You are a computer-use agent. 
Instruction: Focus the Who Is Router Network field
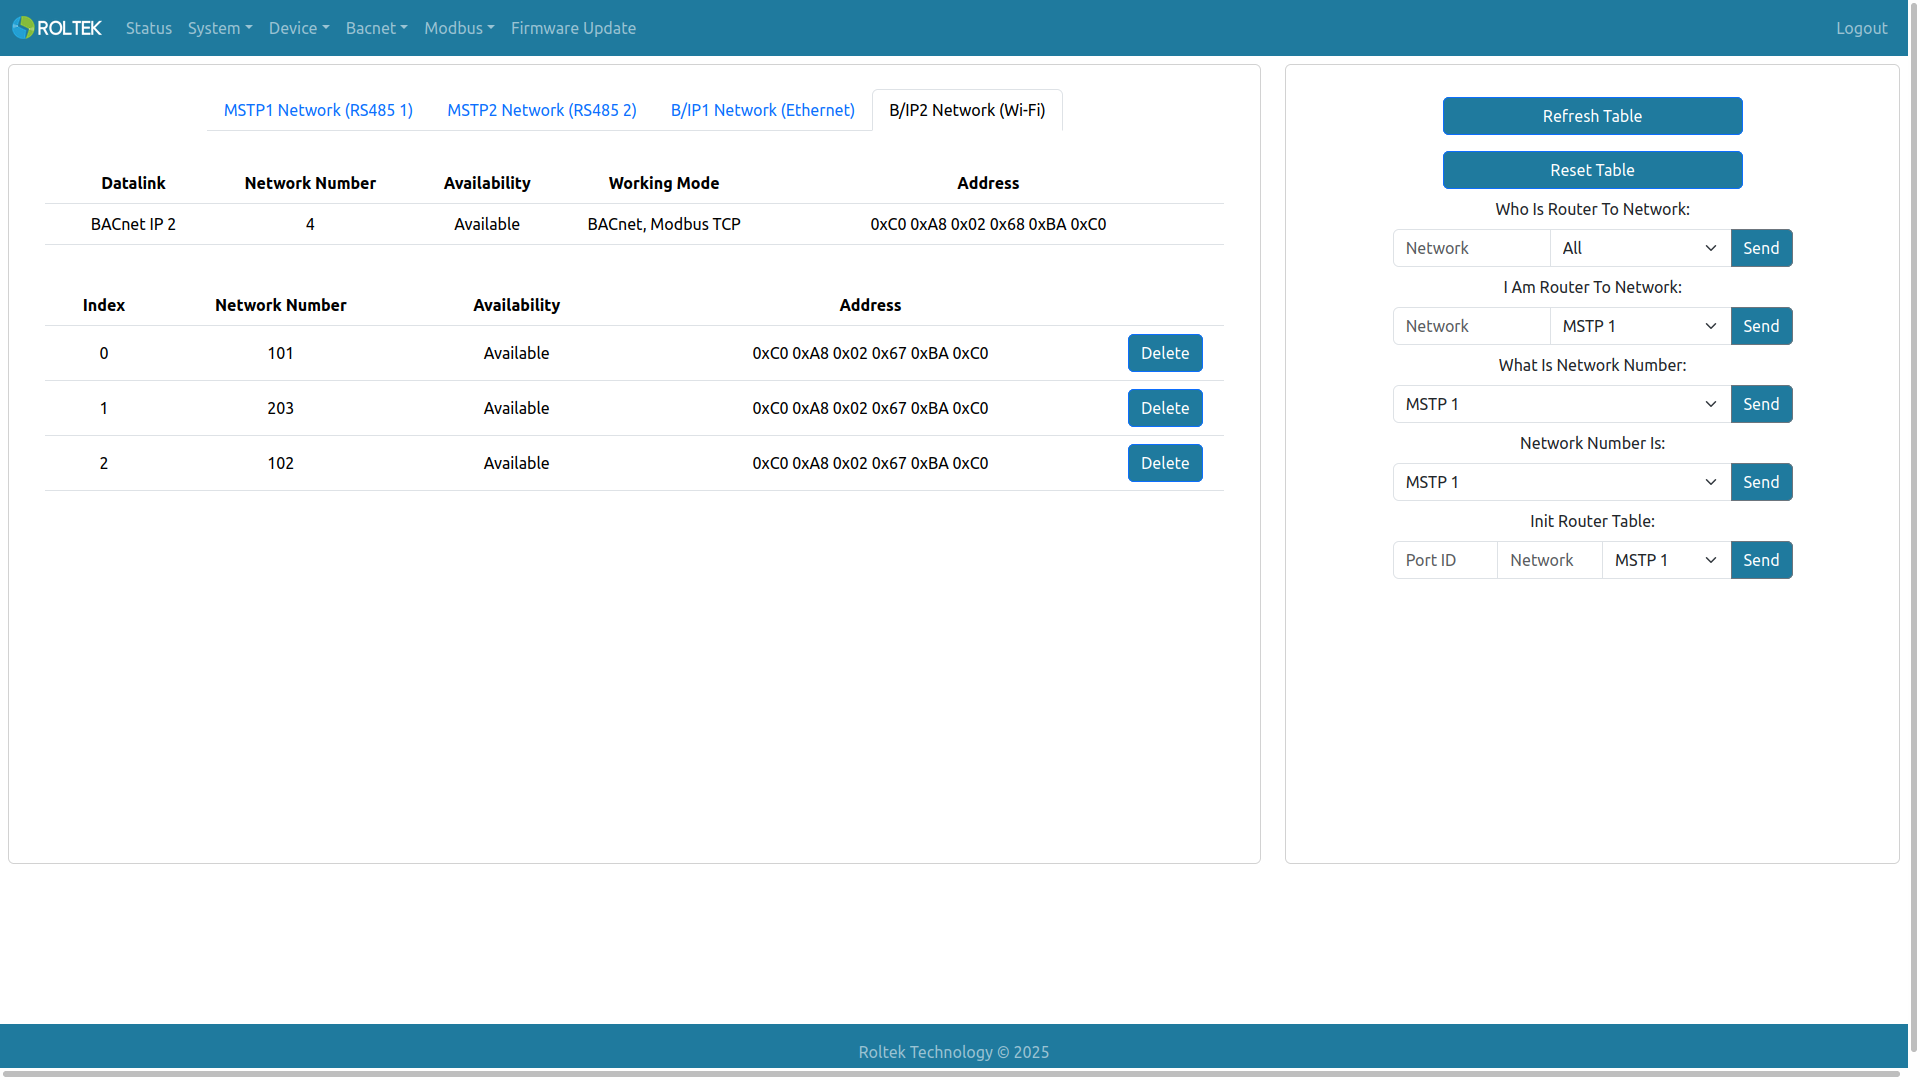click(x=1471, y=248)
